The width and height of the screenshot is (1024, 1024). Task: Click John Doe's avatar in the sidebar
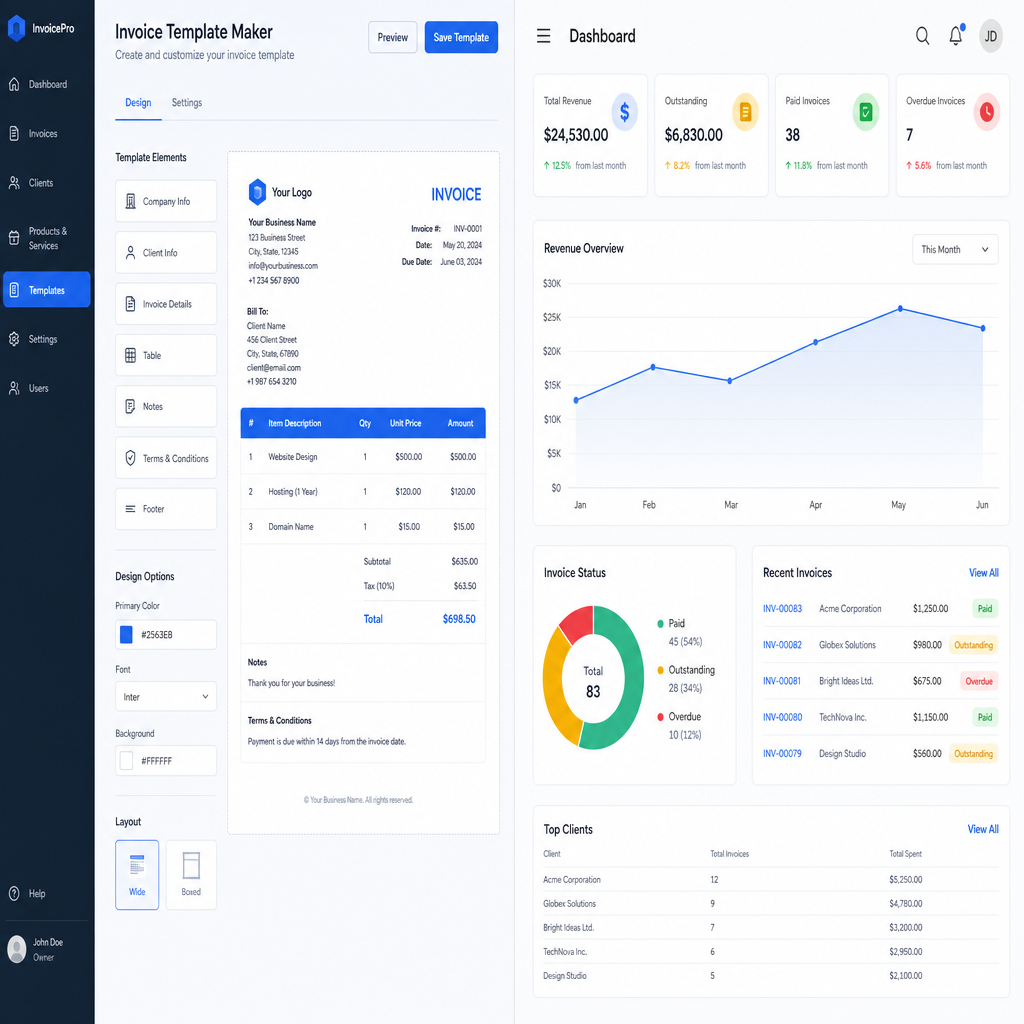(17, 949)
